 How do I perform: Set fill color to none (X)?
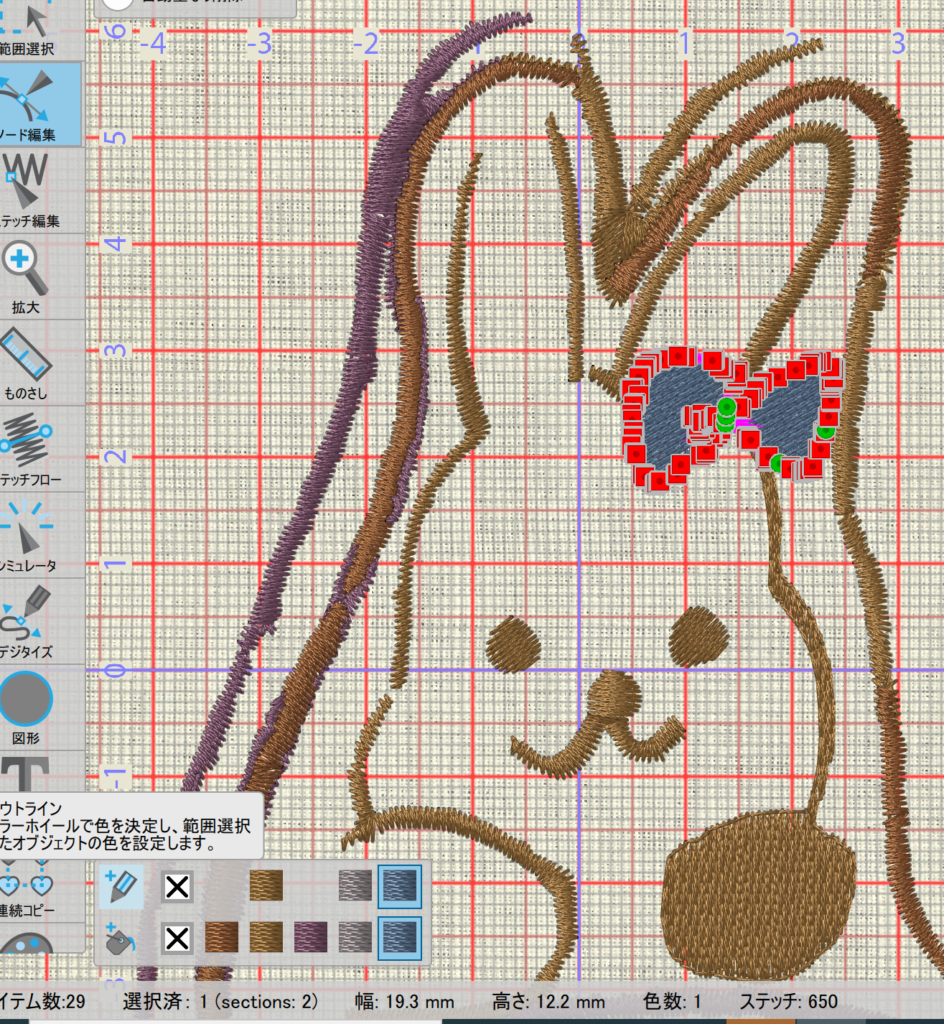pyautogui.click(x=177, y=938)
